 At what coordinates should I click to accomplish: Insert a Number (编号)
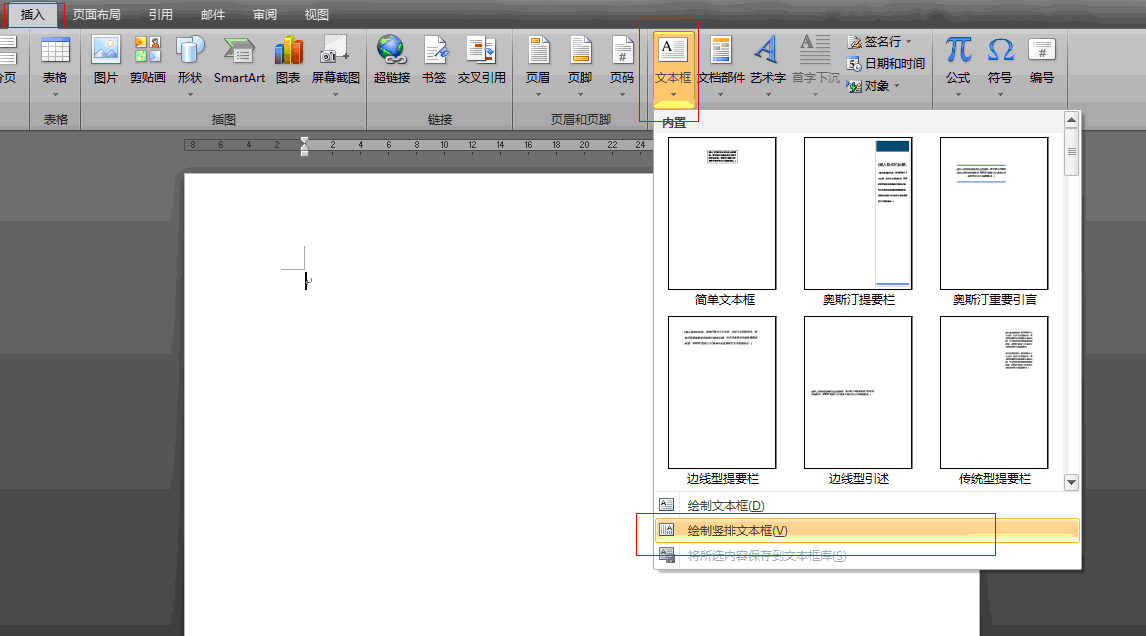coord(1041,59)
